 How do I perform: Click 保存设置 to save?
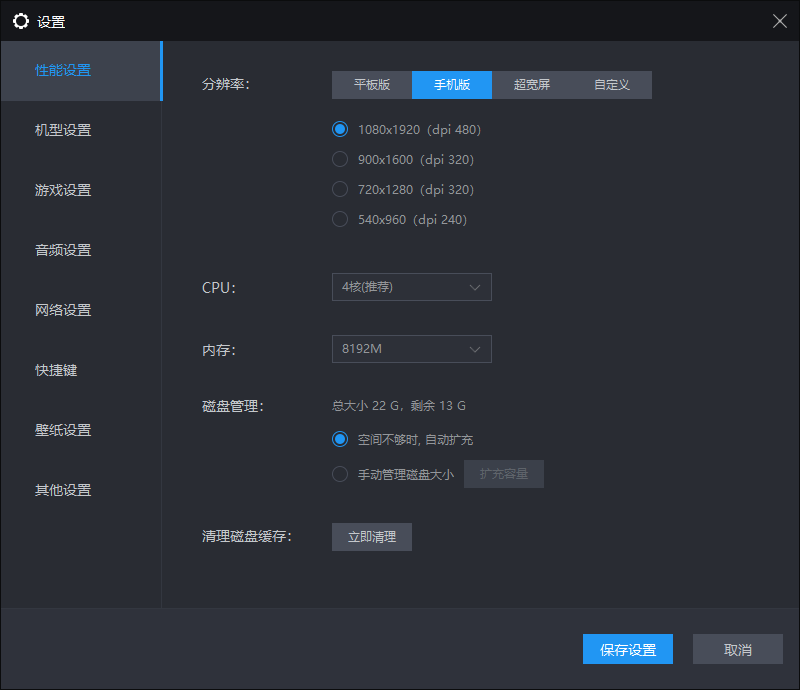pos(628,649)
